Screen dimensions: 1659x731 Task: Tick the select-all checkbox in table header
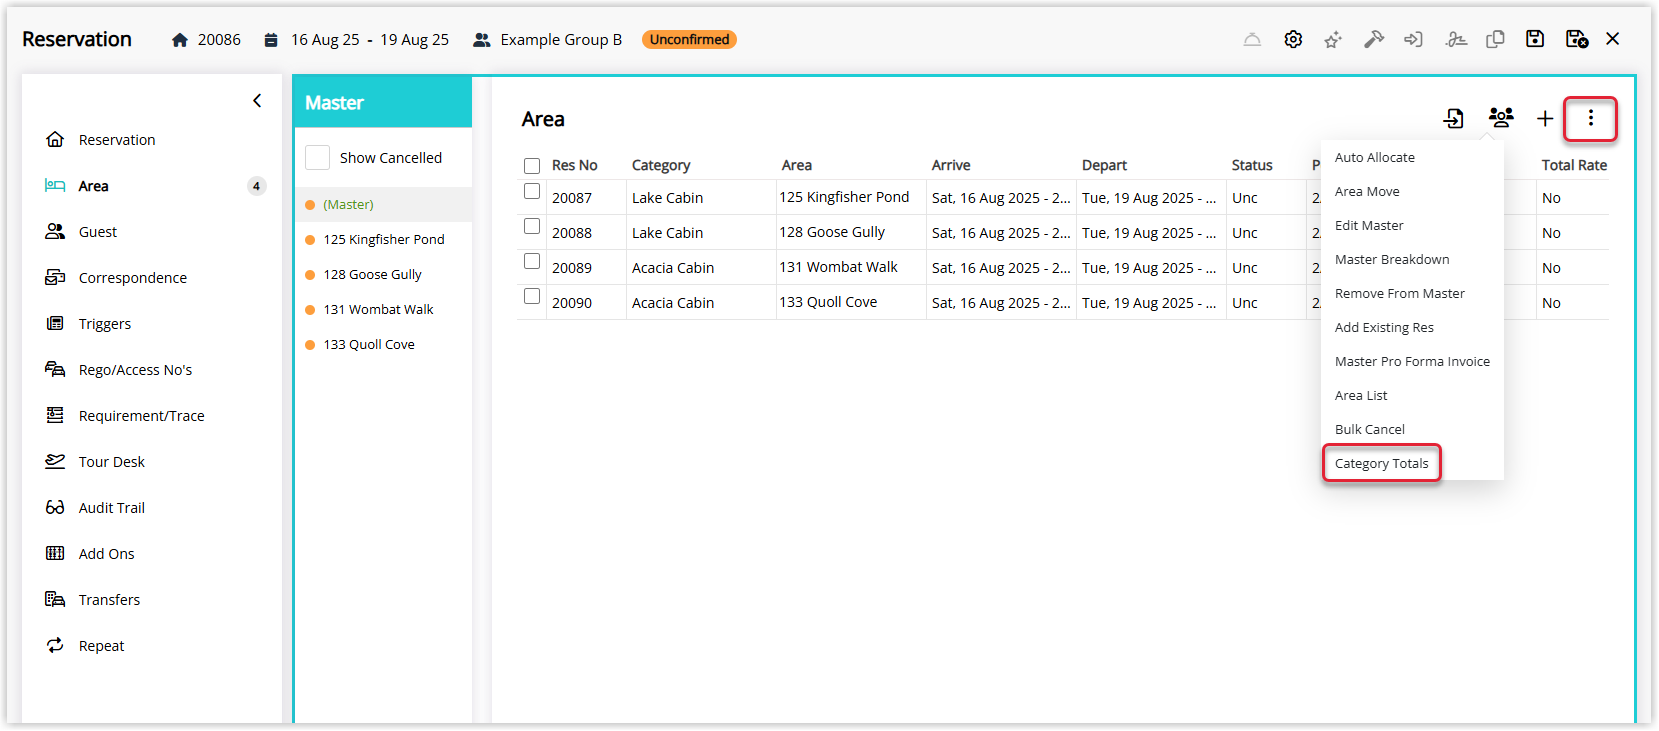click(x=532, y=166)
